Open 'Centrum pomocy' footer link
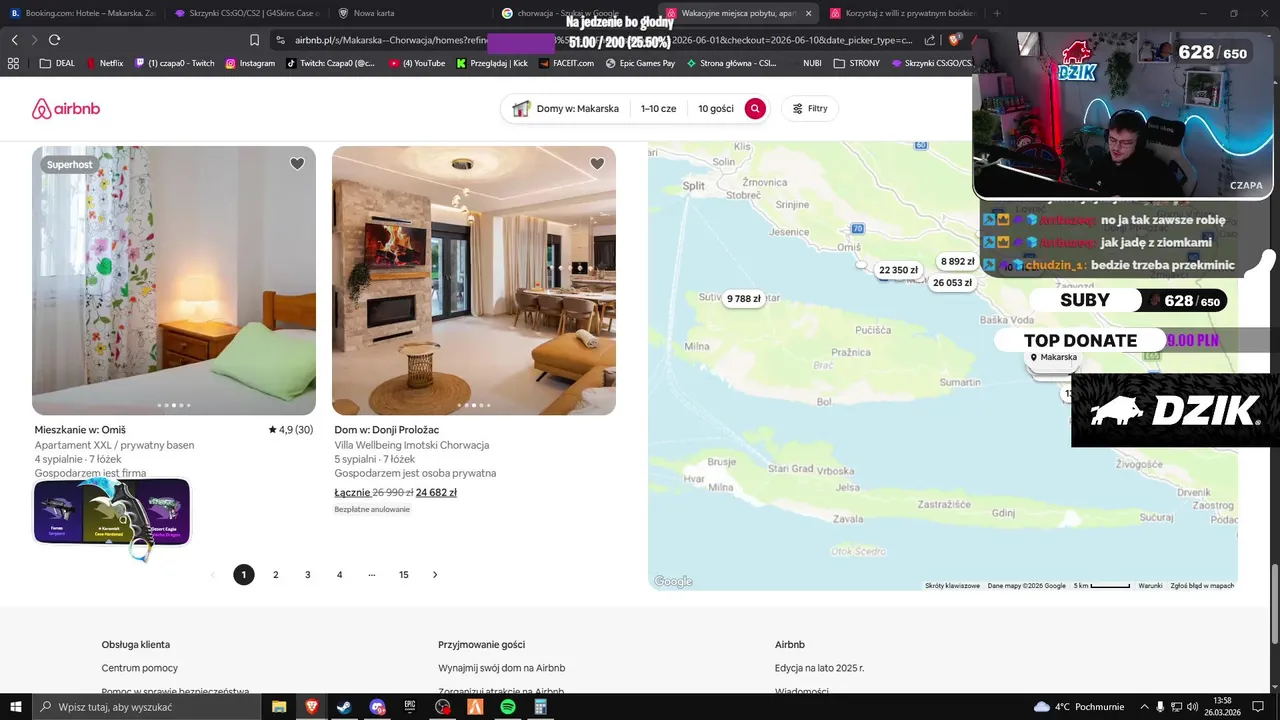The image size is (1280, 720). (x=140, y=668)
